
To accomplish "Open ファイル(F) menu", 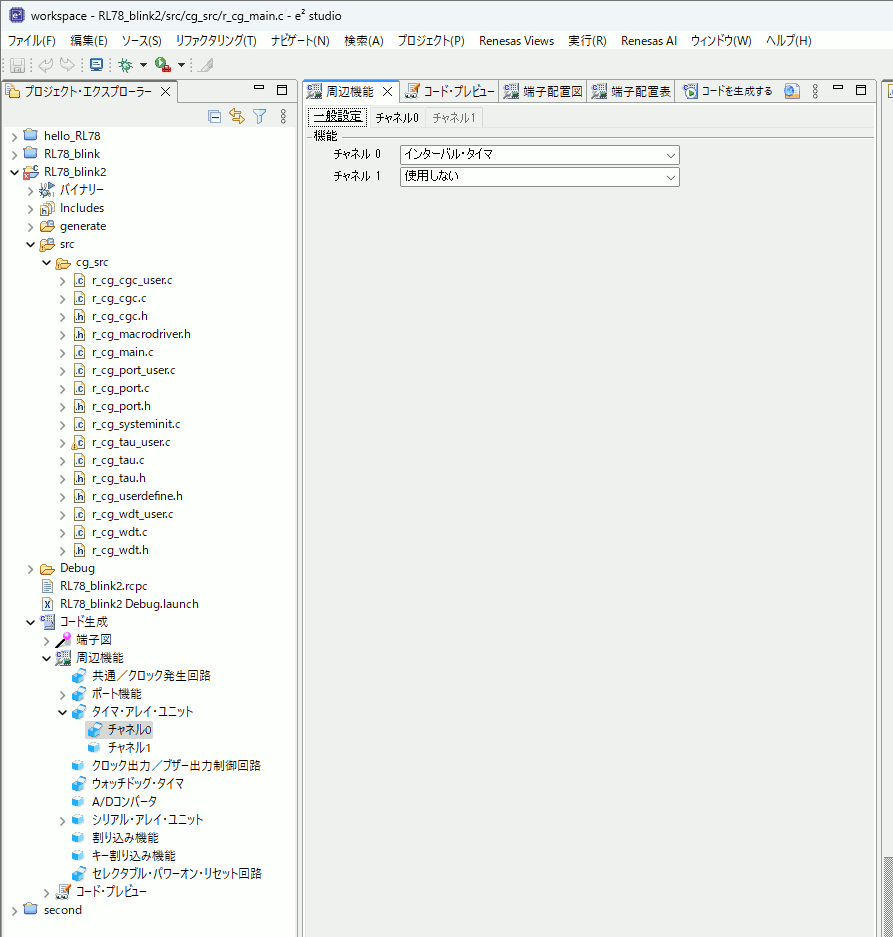I will 32,41.
